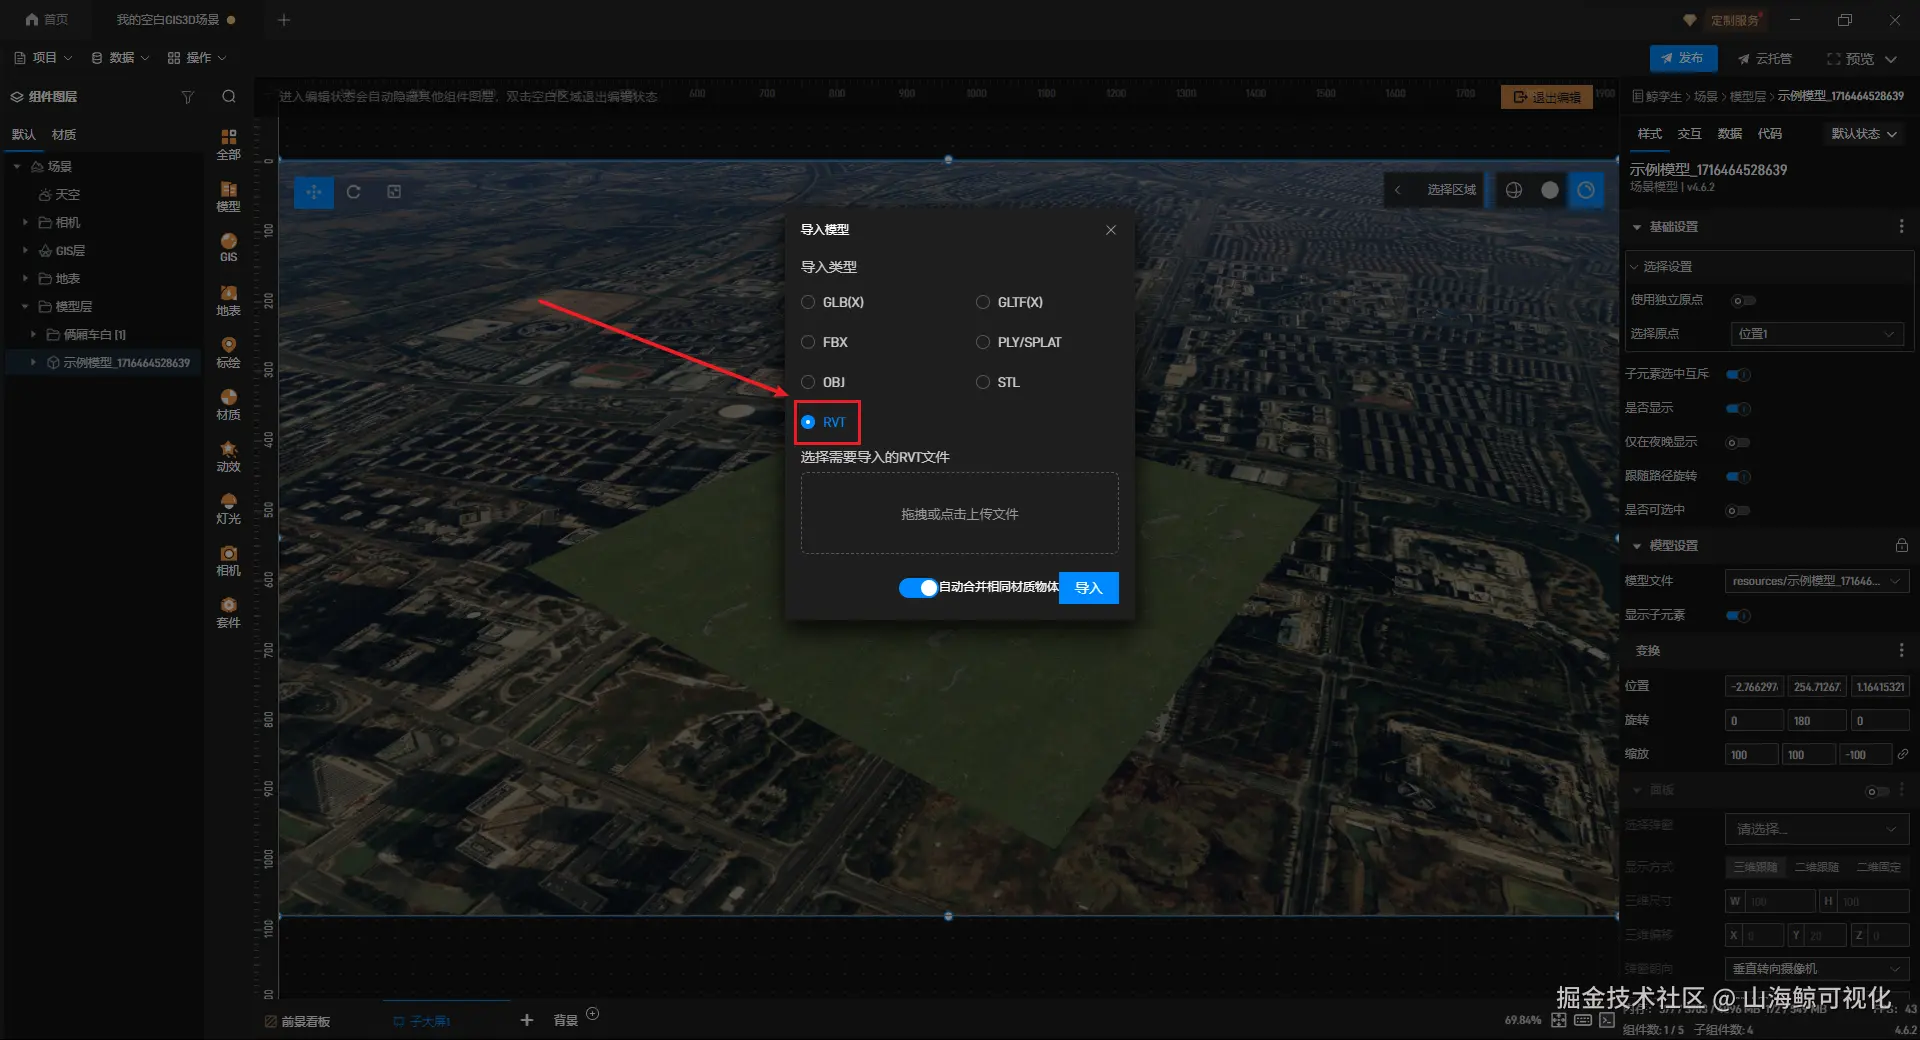Toggle 跟随路径旋转 switch
Screen dimensions: 1920x1040
tap(1738, 477)
